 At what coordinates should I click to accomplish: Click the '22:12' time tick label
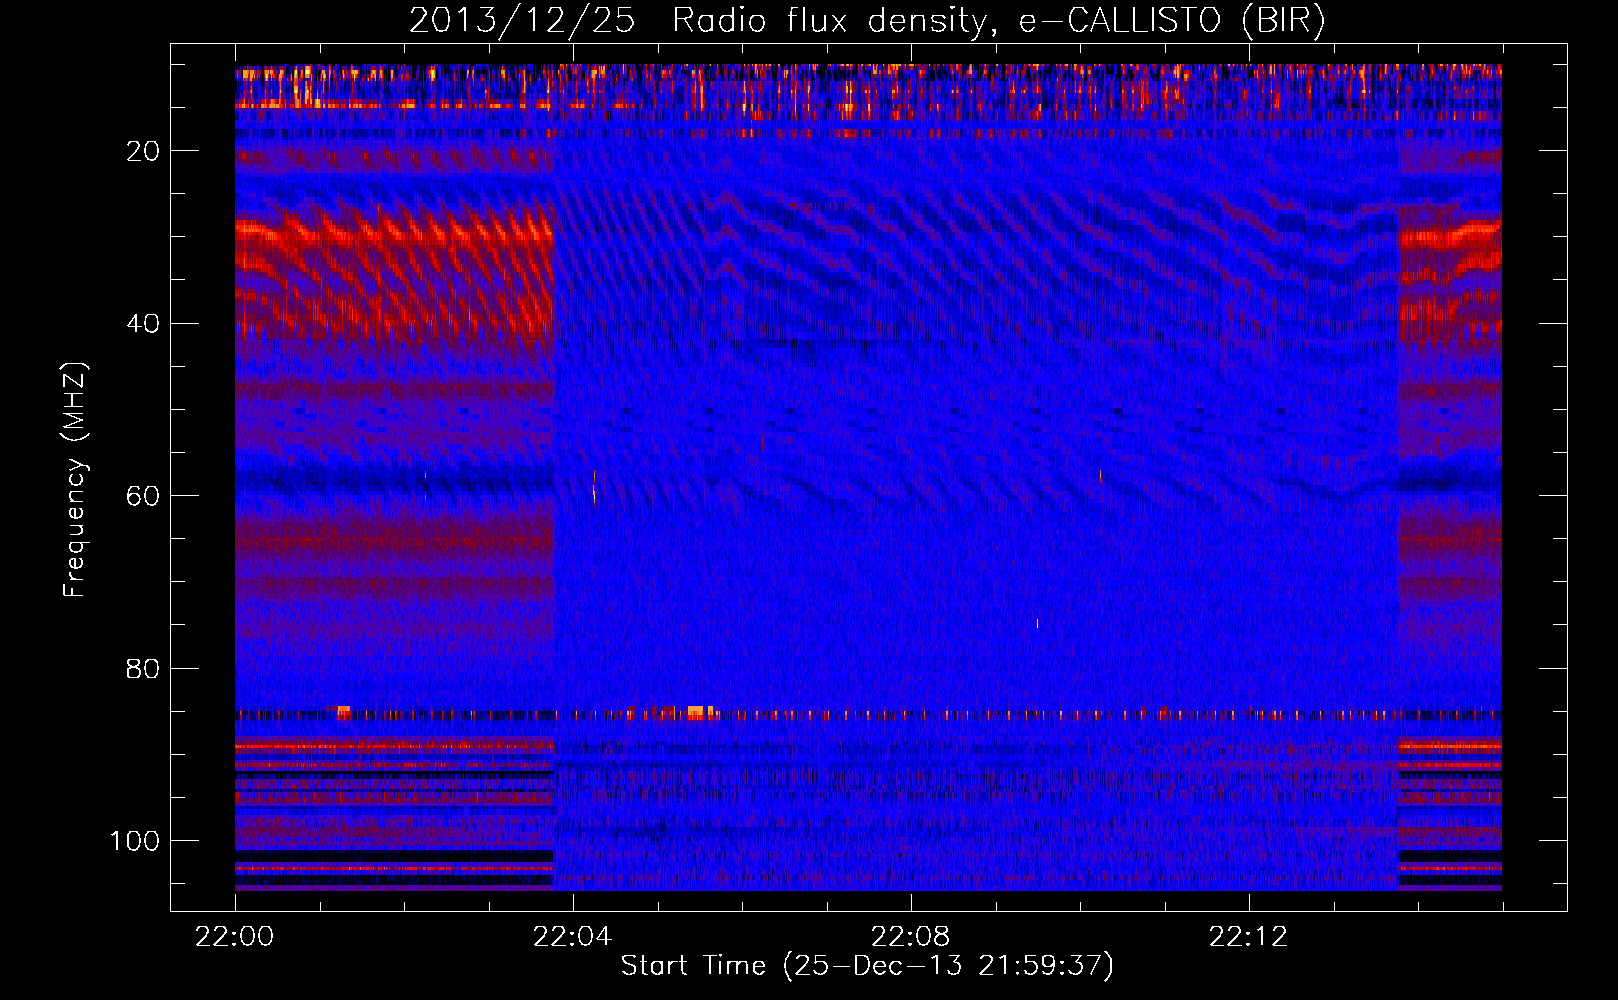[1249, 937]
